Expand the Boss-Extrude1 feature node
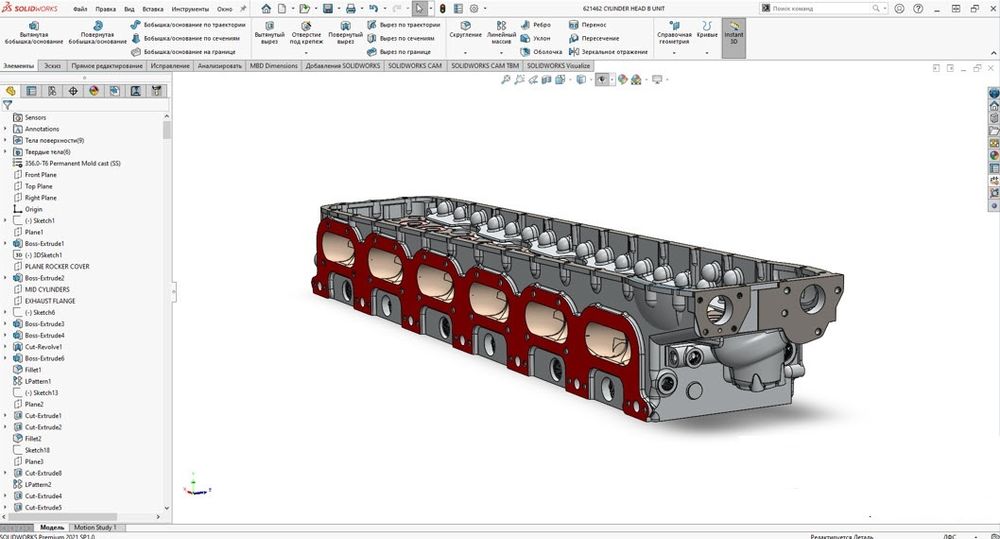Image resolution: width=1000 pixels, height=539 pixels. [6, 243]
